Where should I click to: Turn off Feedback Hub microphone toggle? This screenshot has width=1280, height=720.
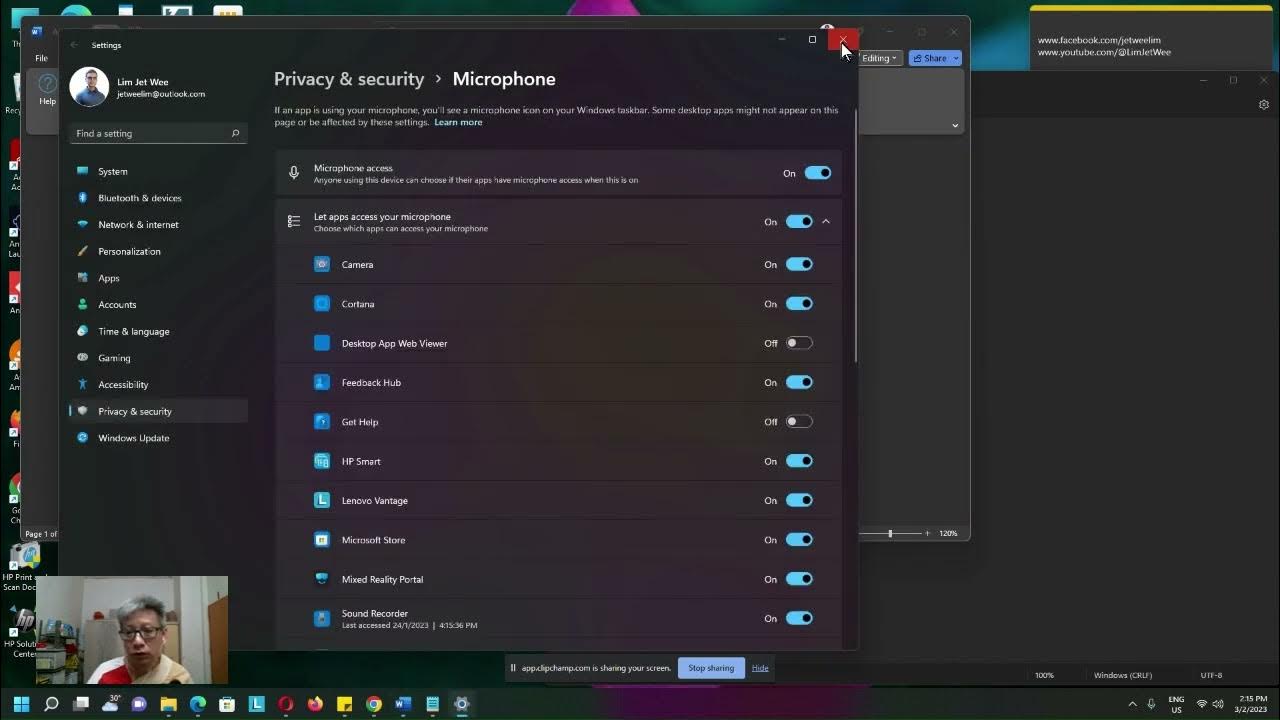pyautogui.click(x=799, y=382)
